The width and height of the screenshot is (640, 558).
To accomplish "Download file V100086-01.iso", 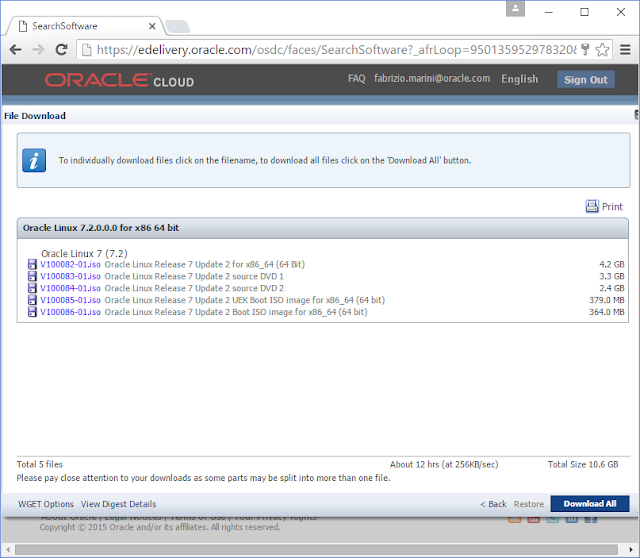I will pyautogui.click(x=70, y=312).
